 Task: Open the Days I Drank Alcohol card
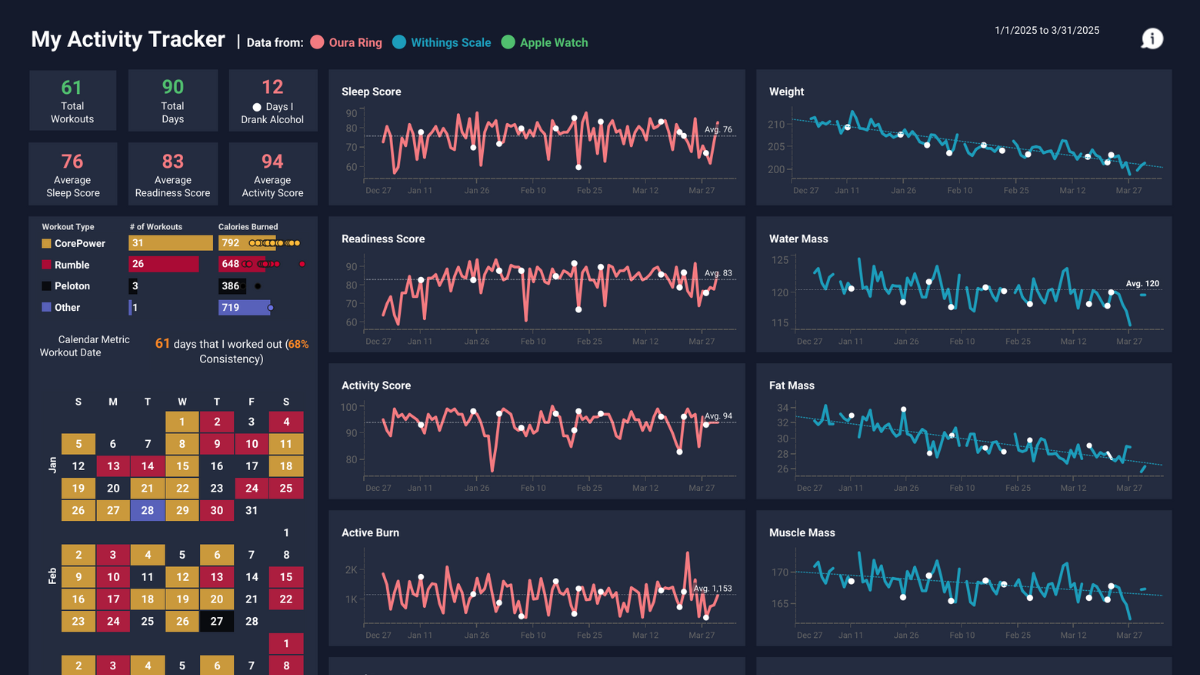(272, 101)
